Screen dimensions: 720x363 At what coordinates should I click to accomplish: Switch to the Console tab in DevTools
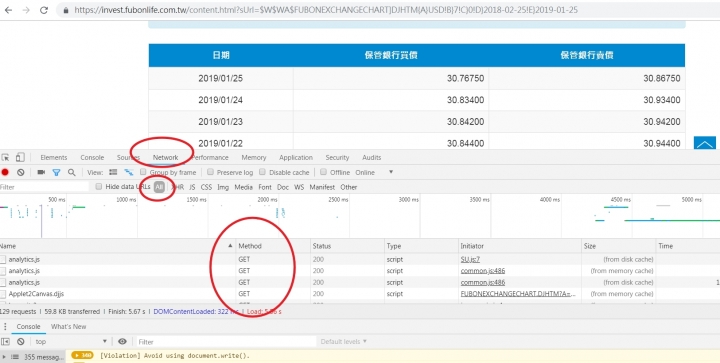tap(92, 157)
